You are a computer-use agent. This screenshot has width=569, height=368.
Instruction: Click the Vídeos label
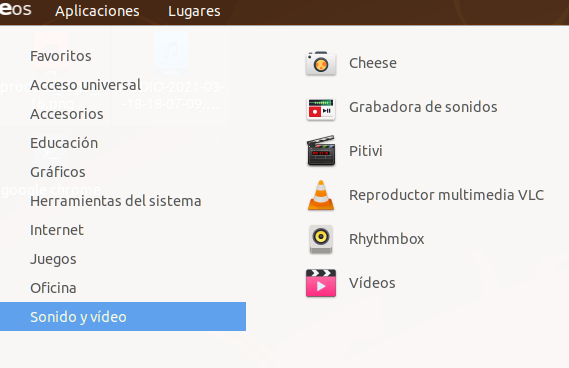(372, 283)
